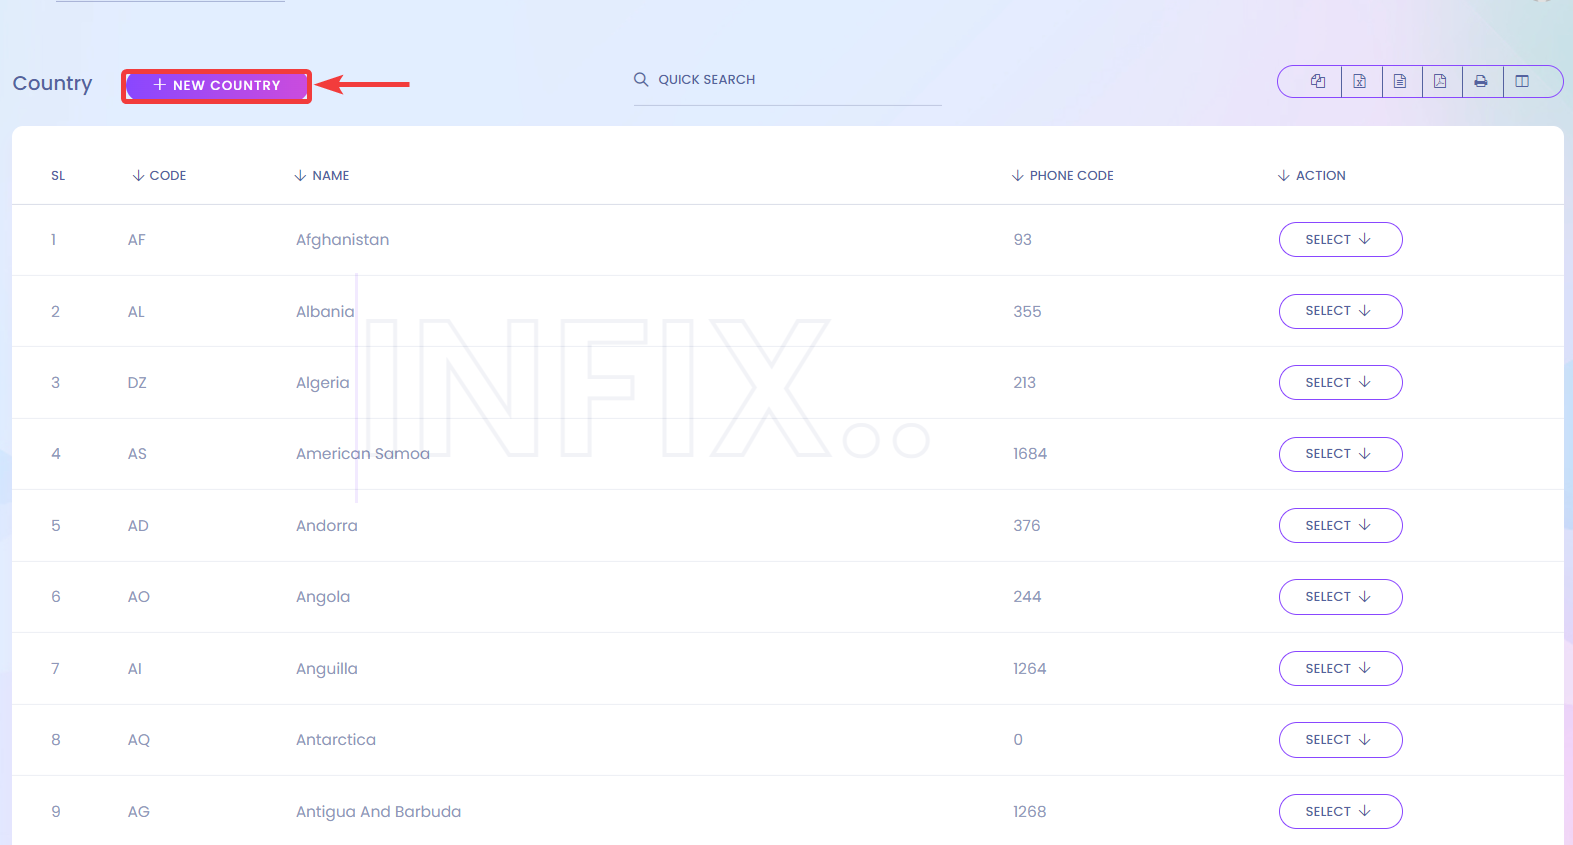Sort by Code column

[159, 175]
